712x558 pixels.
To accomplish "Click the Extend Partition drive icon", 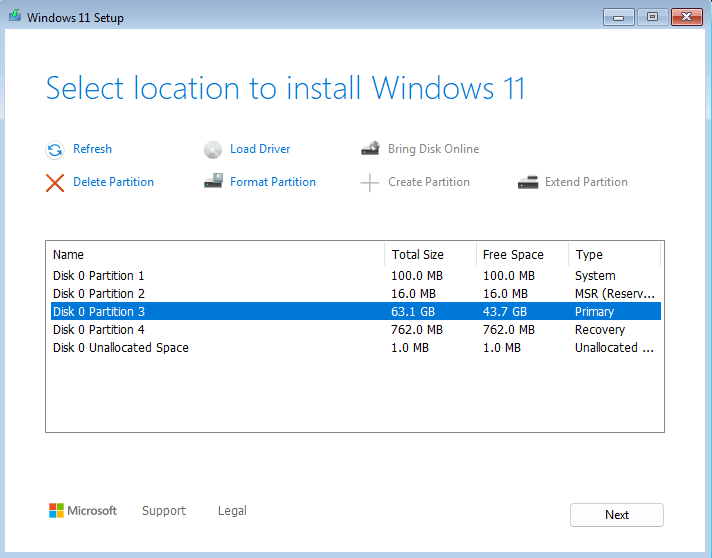I will click(528, 182).
